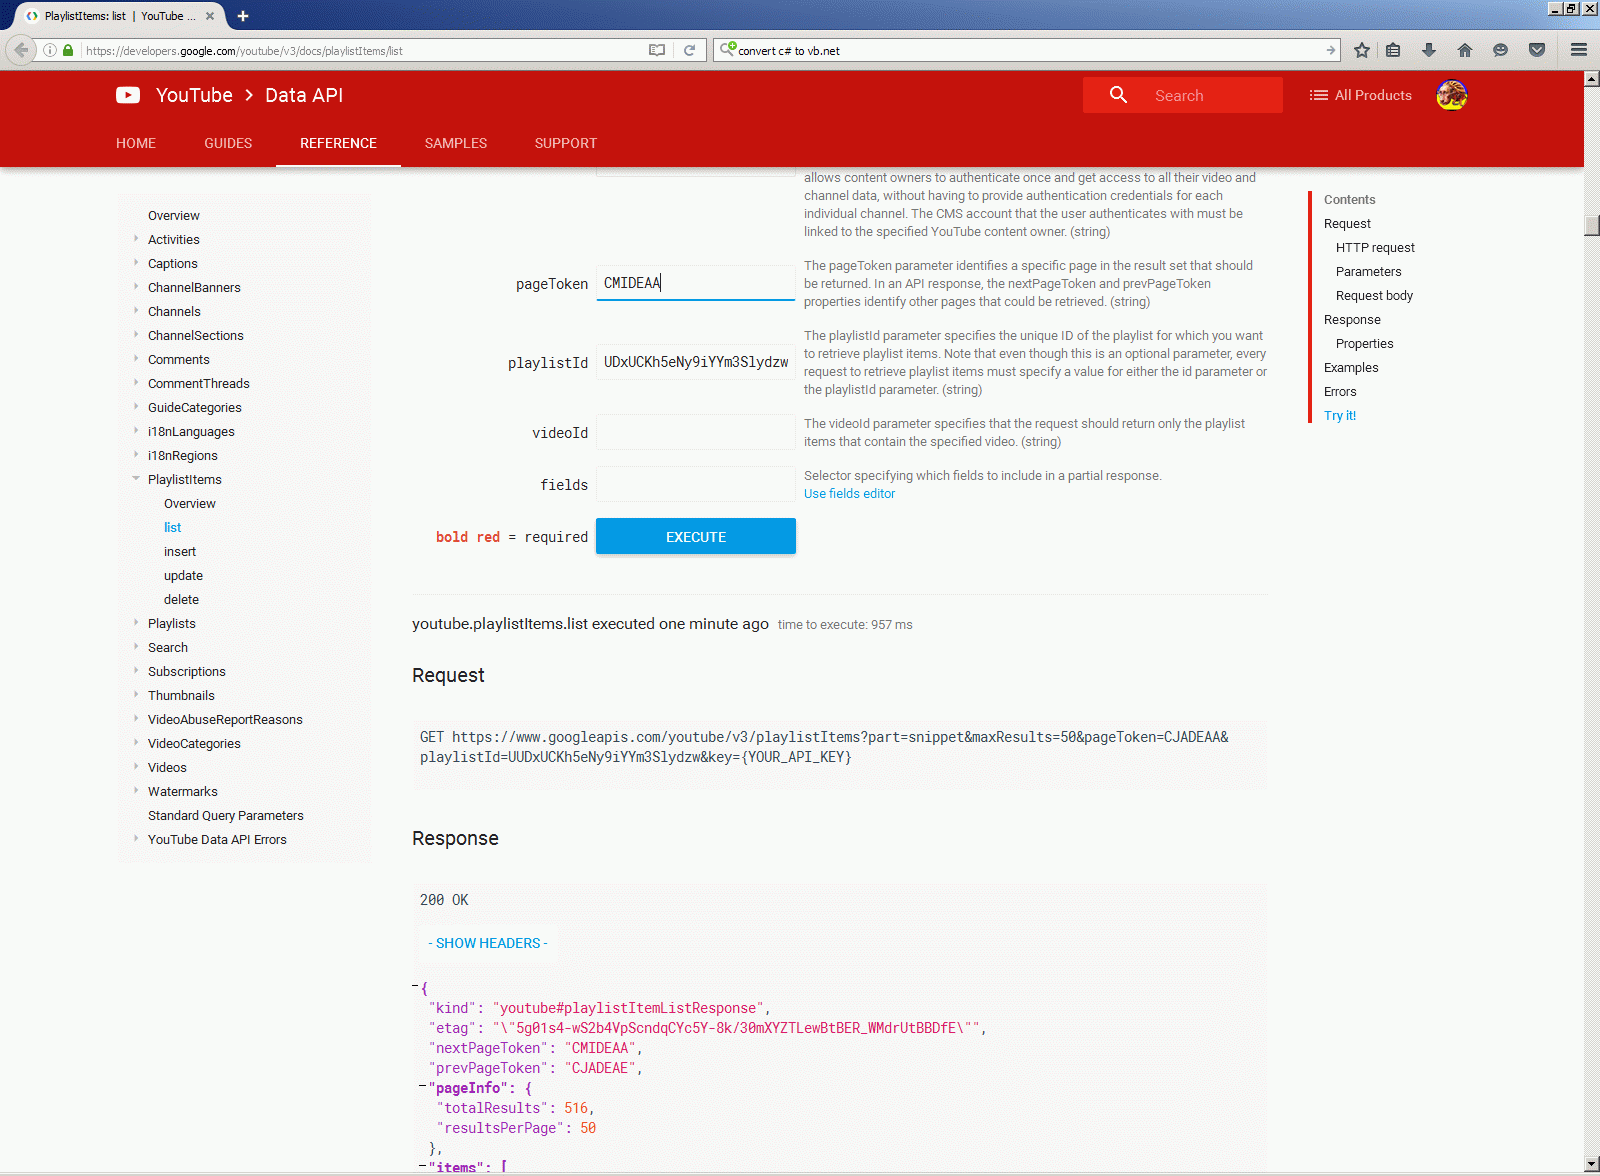Expand the Subscriptions sidebar section
The height and width of the screenshot is (1176, 1600).
coord(136,670)
